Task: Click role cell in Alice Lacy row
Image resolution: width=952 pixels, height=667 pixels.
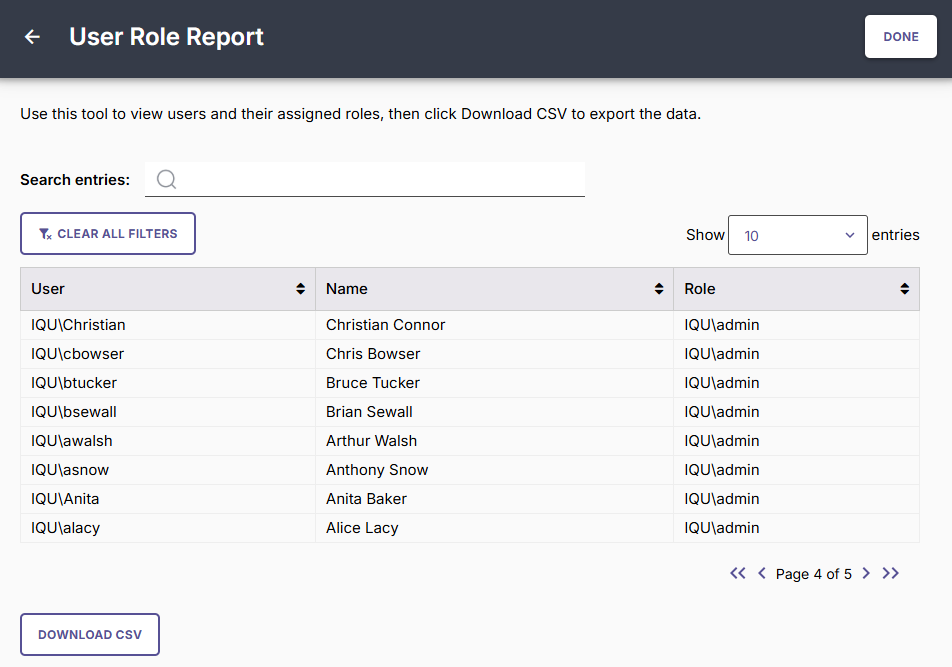Action: 797,528
